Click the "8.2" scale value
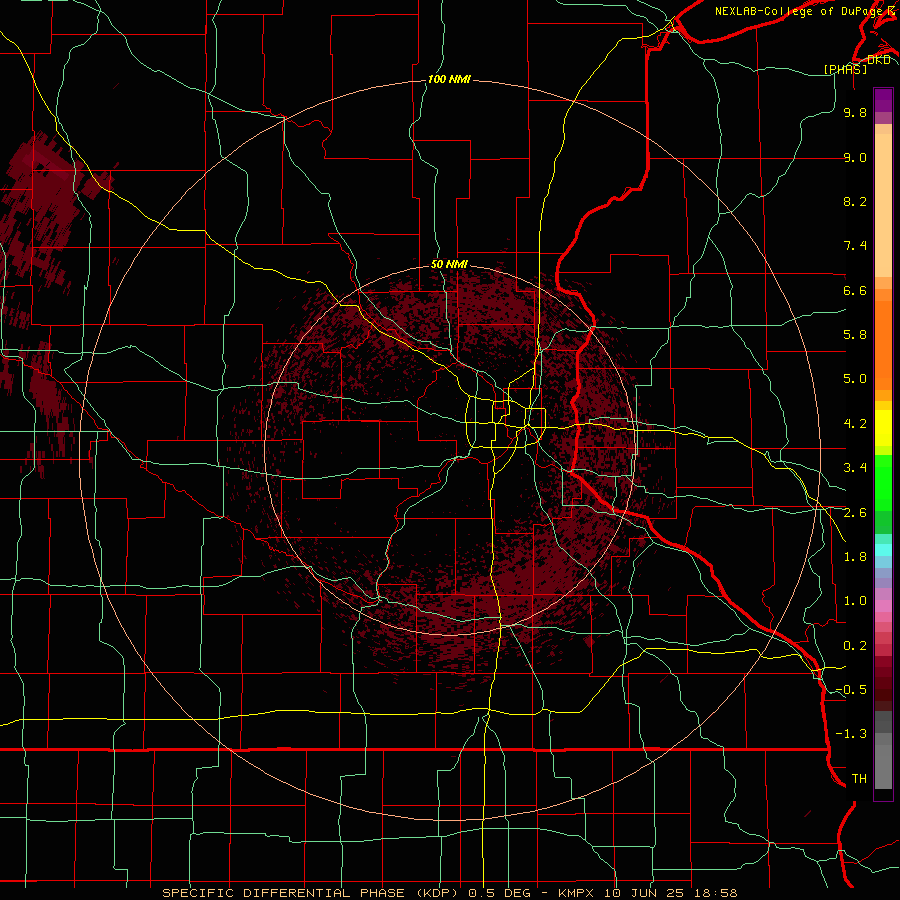Viewport: 900px width, 900px height. click(855, 201)
